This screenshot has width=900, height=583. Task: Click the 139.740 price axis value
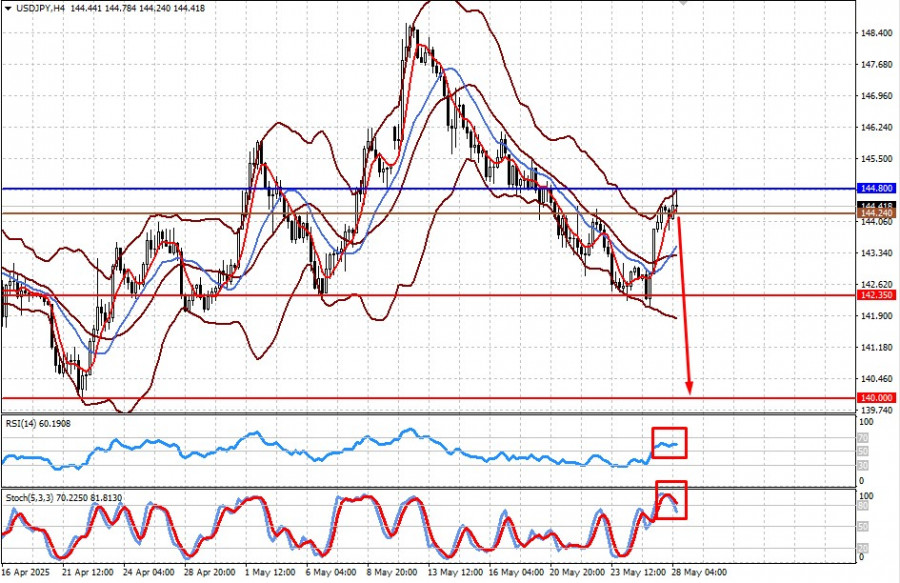point(876,410)
